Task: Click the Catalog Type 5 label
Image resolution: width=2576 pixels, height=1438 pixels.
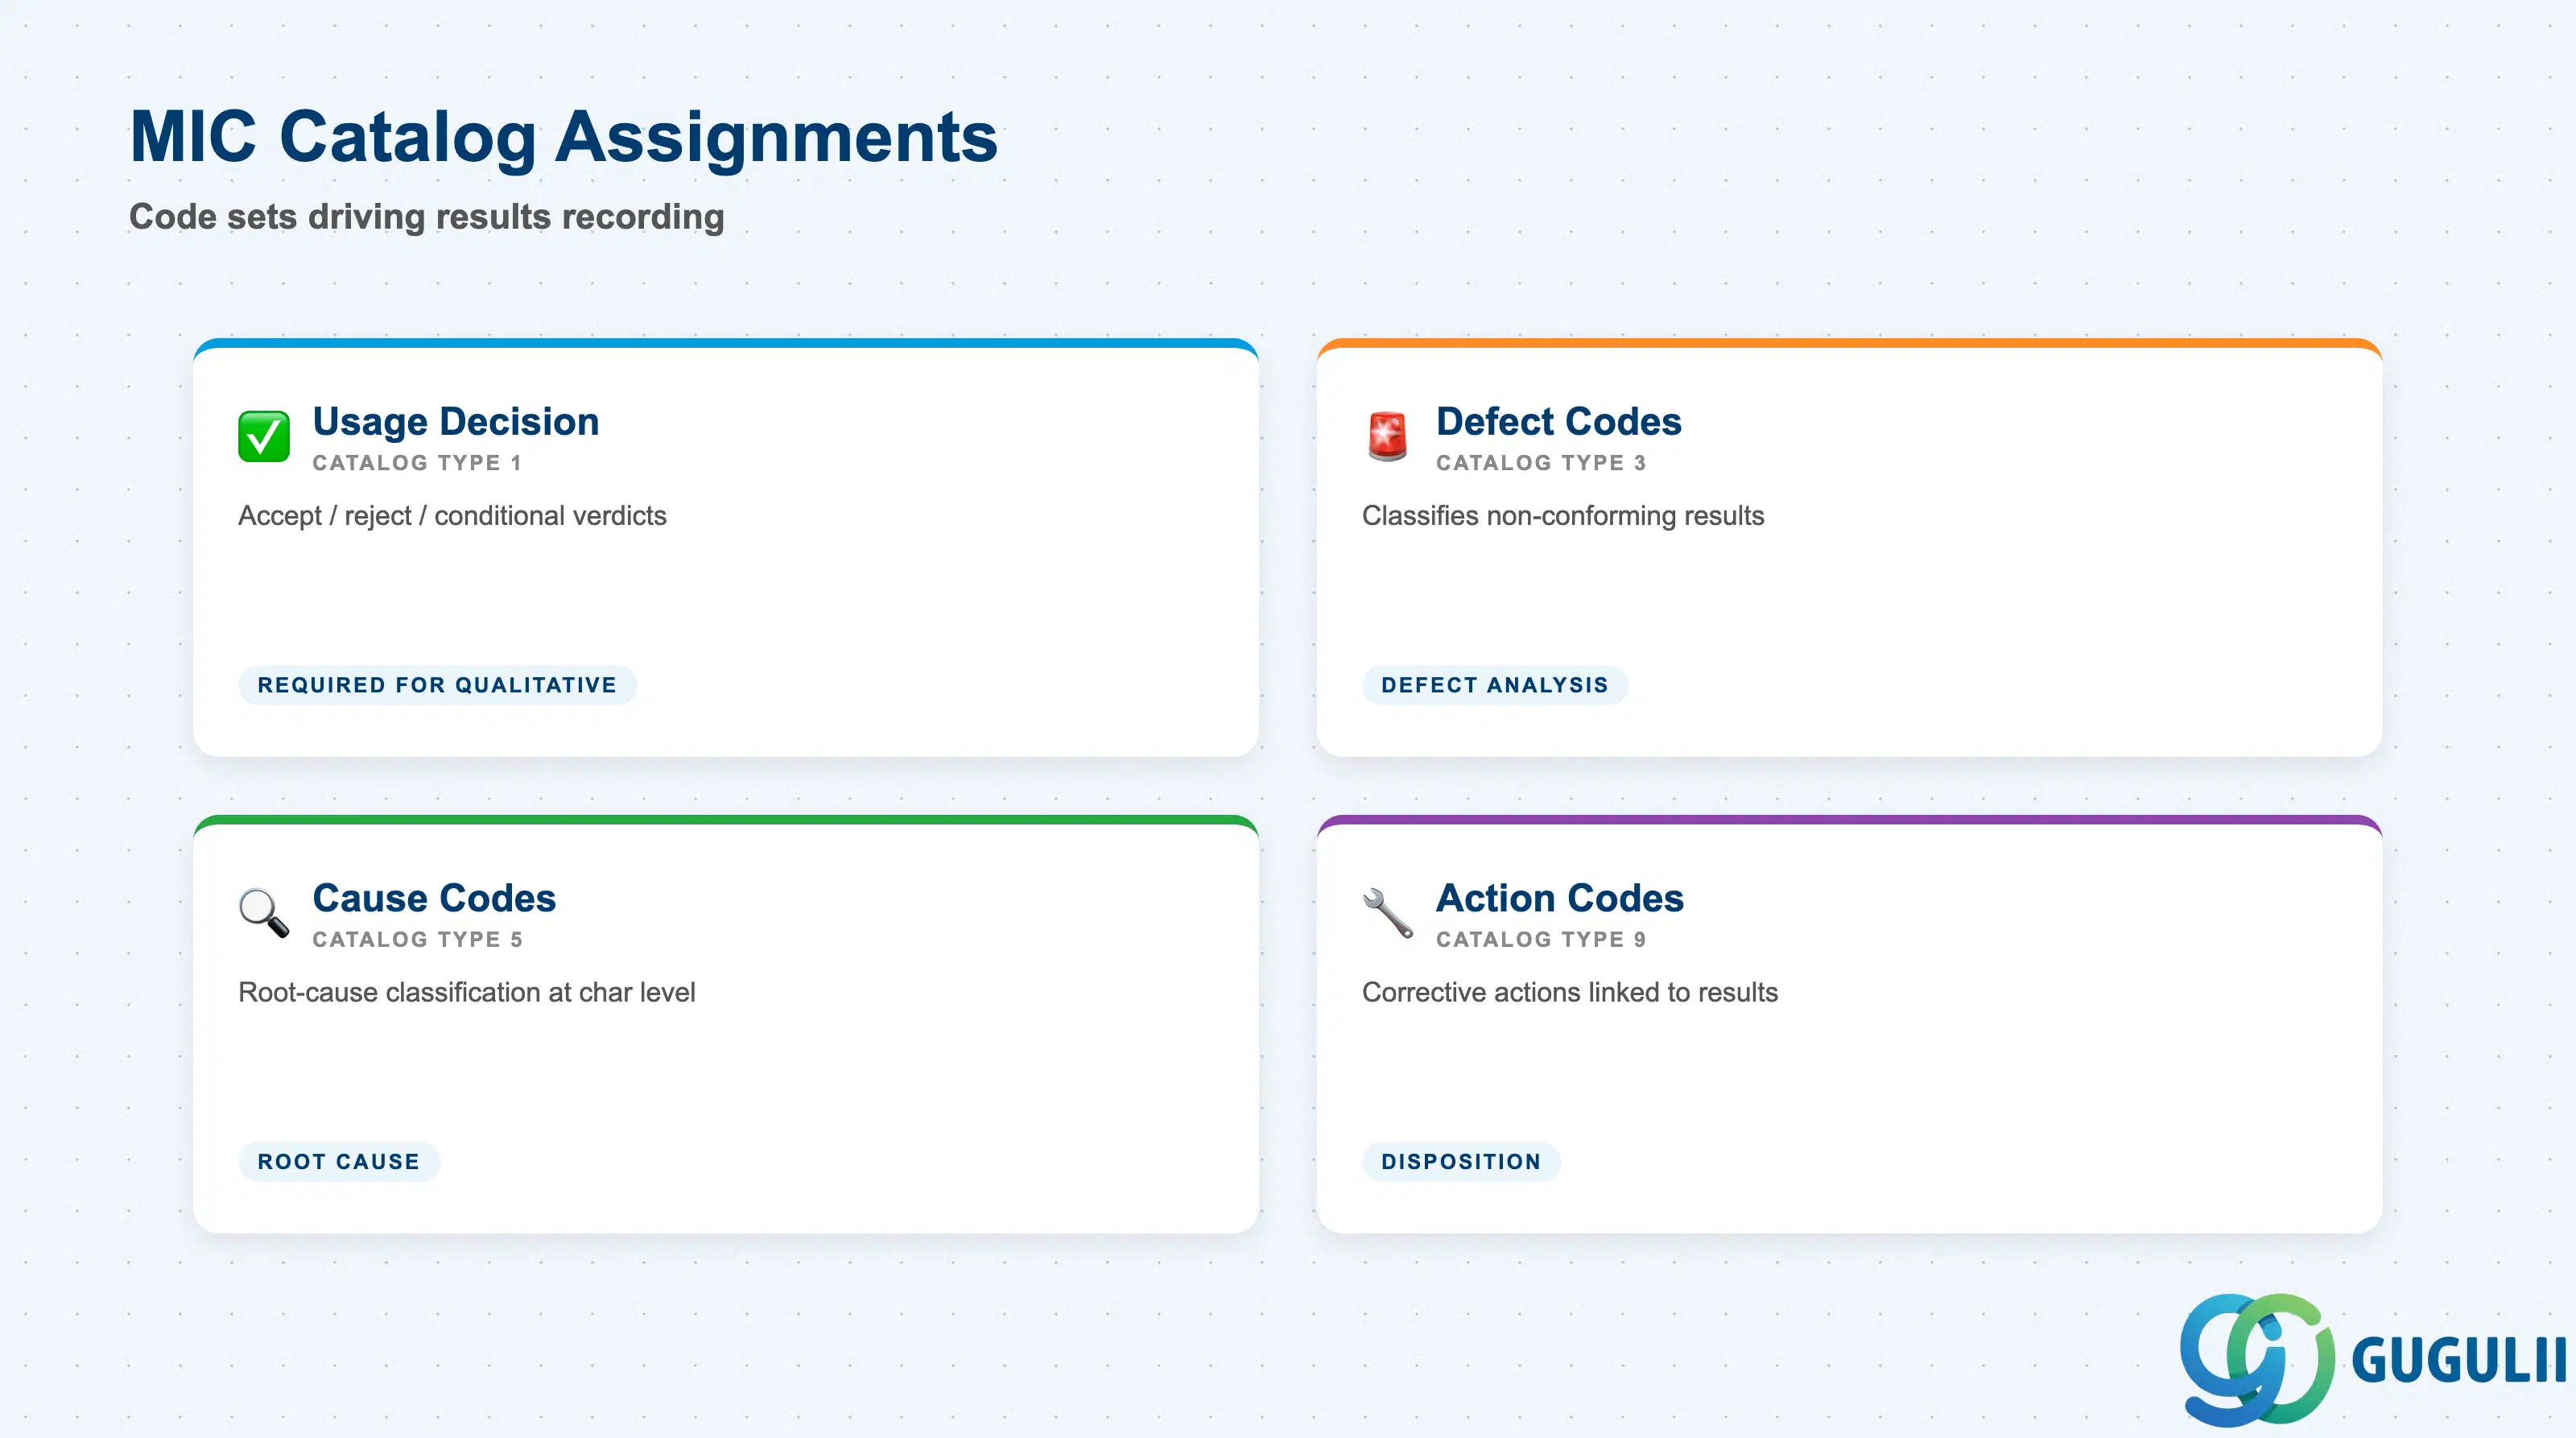Action: [x=418, y=939]
